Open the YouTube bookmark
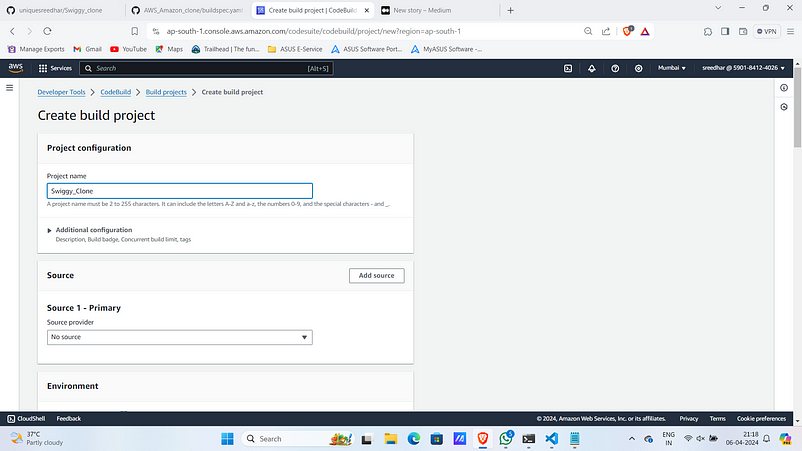The image size is (802, 451). click(x=128, y=49)
